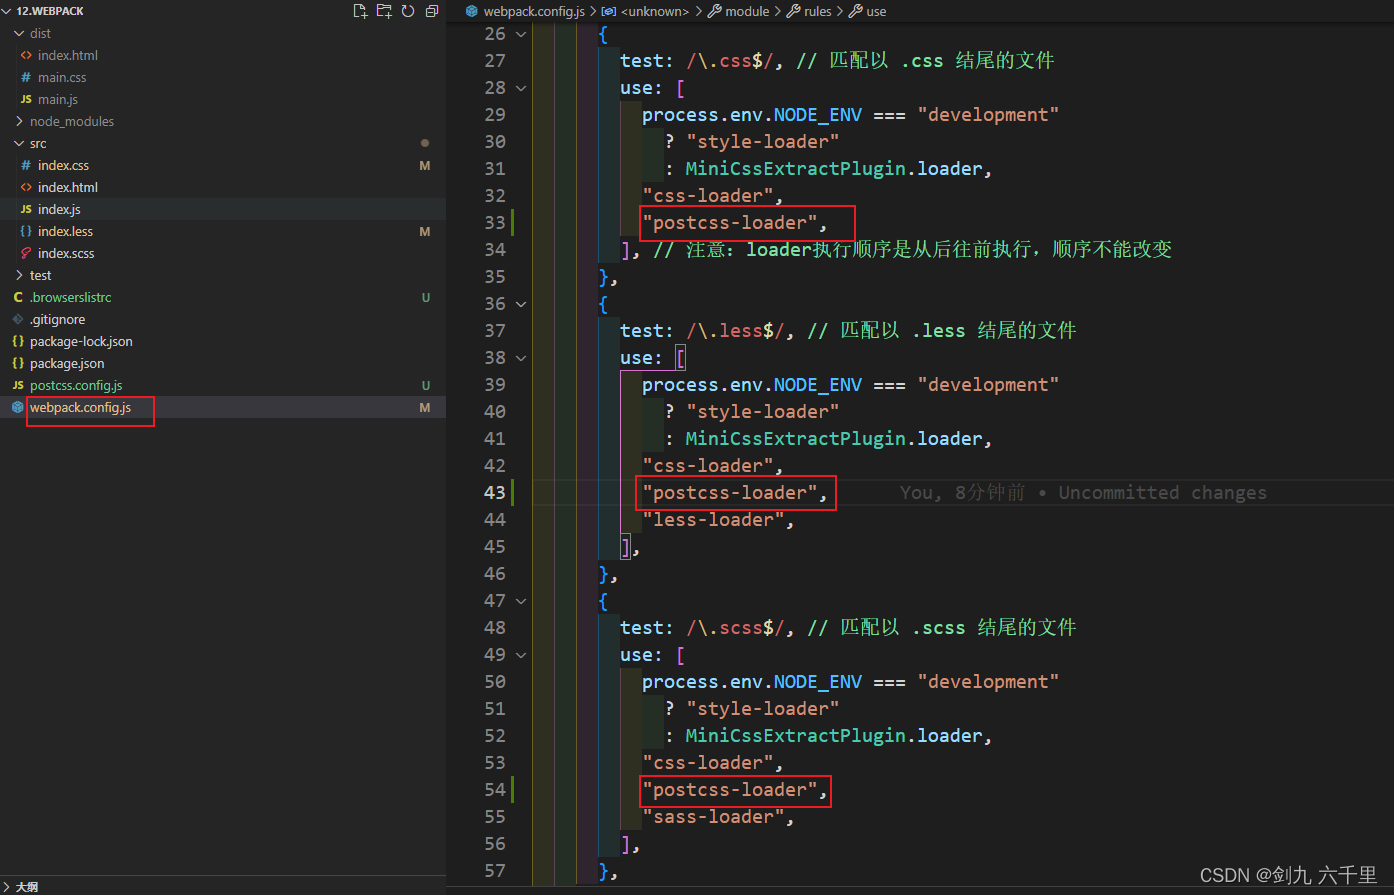This screenshot has height=895, width=1394.
Task: Collapse the 12.WEBPACK root folder
Action: pyautogui.click(x=7, y=11)
